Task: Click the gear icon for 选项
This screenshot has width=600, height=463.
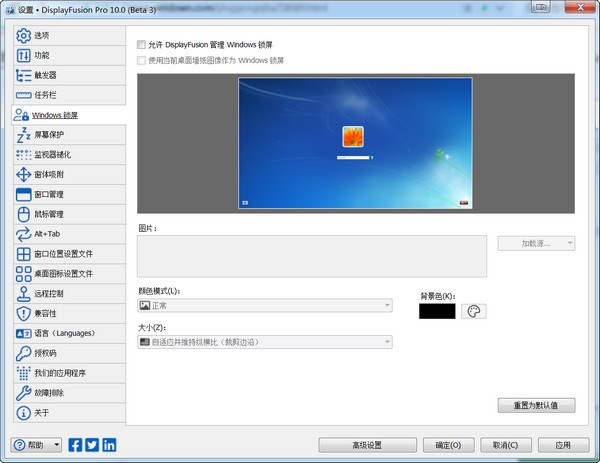Action: (x=23, y=36)
